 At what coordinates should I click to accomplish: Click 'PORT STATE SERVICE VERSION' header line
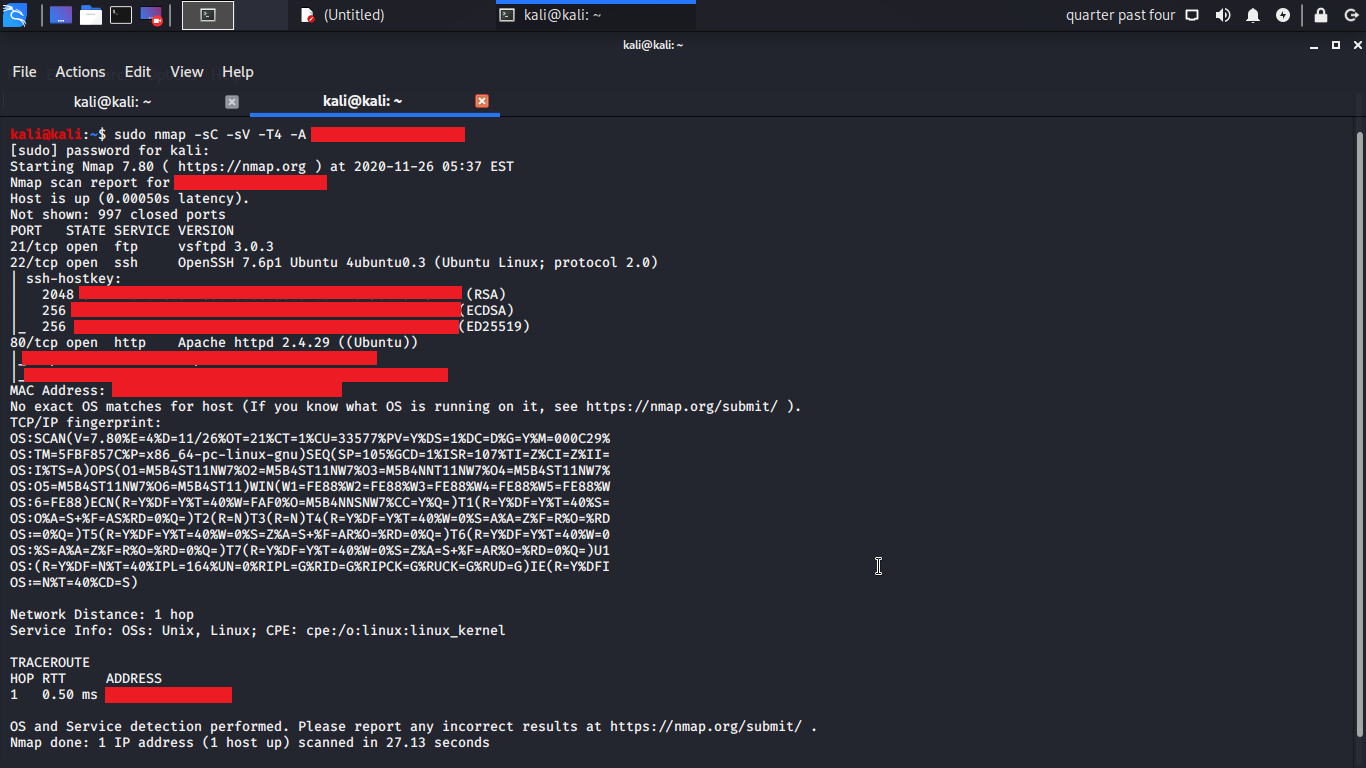(x=122, y=230)
